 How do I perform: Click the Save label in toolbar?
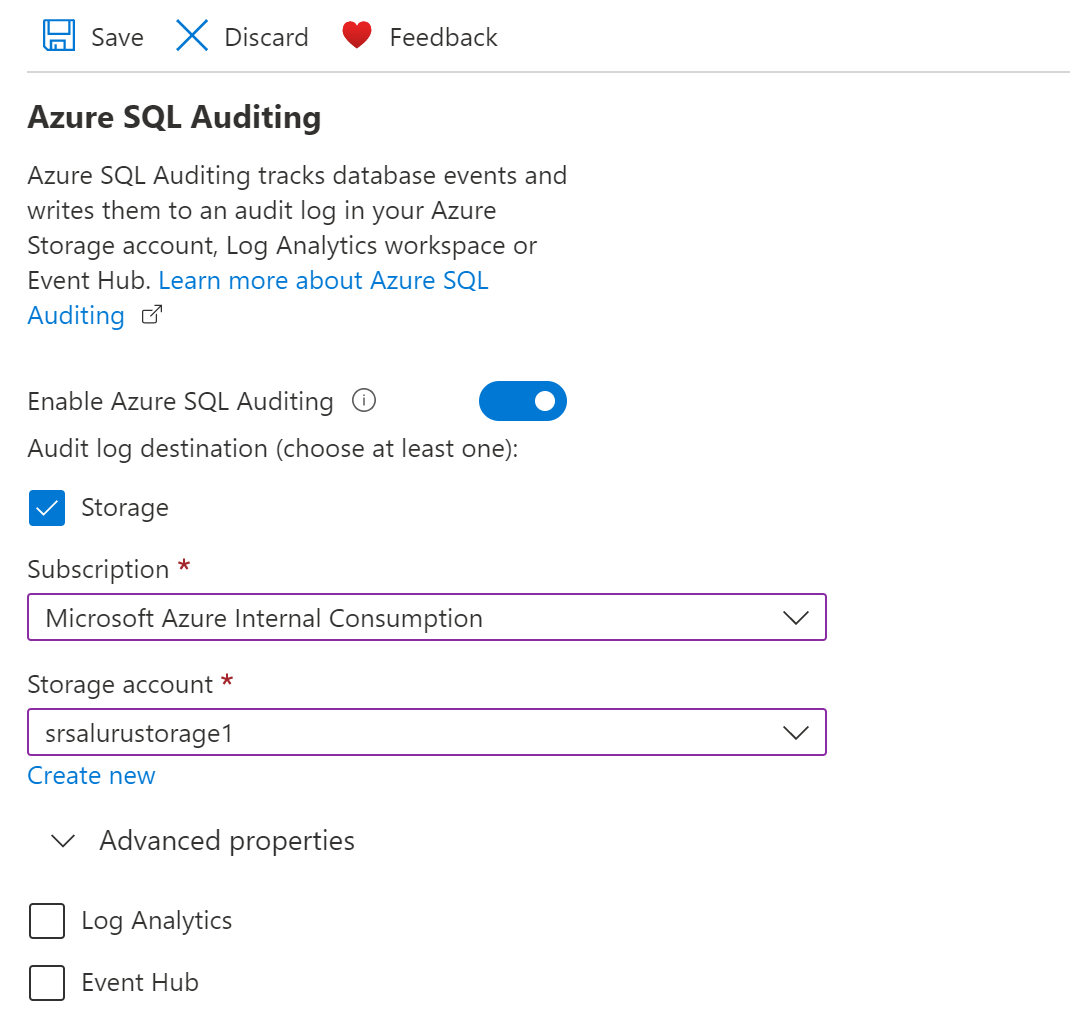pyautogui.click(x=117, y=37)
